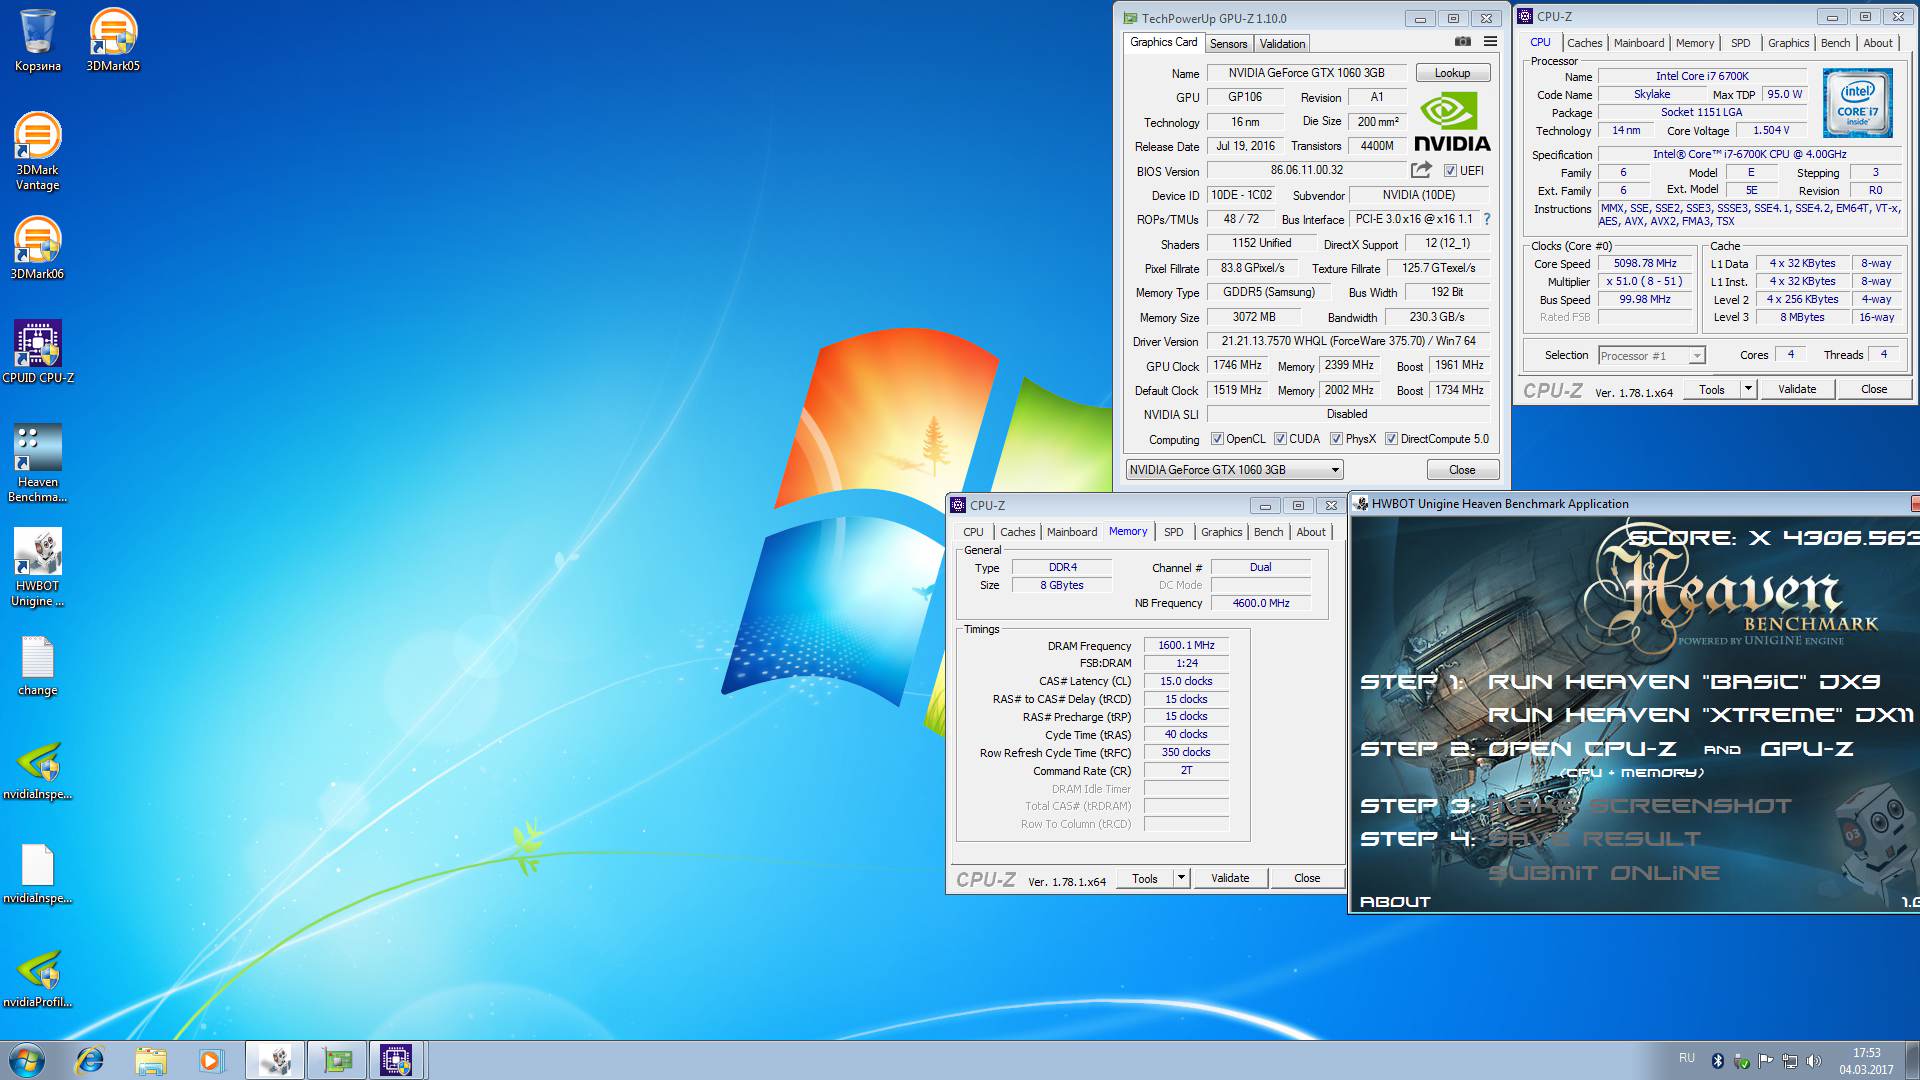Launch the 3DMark05 desktop shortcut
Screen dimensions: 1920x1080
point(113,41)
